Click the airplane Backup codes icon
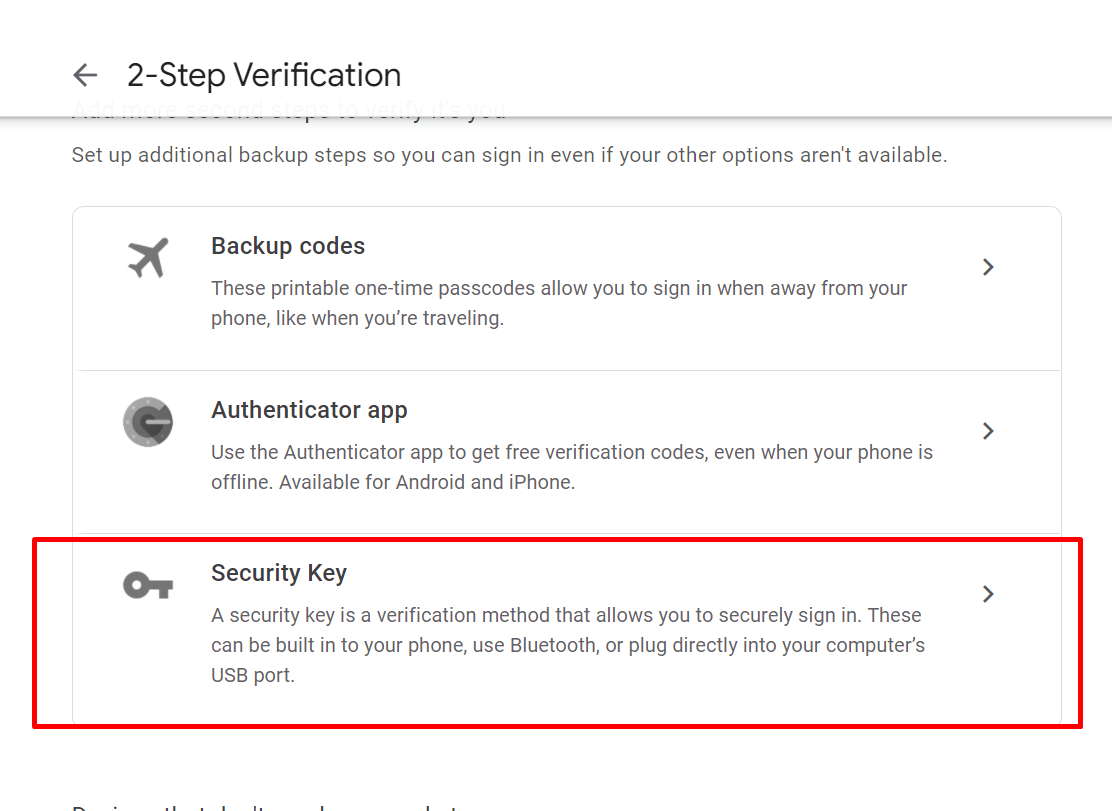Screen dimensions: 1112x811 (148, 257)
